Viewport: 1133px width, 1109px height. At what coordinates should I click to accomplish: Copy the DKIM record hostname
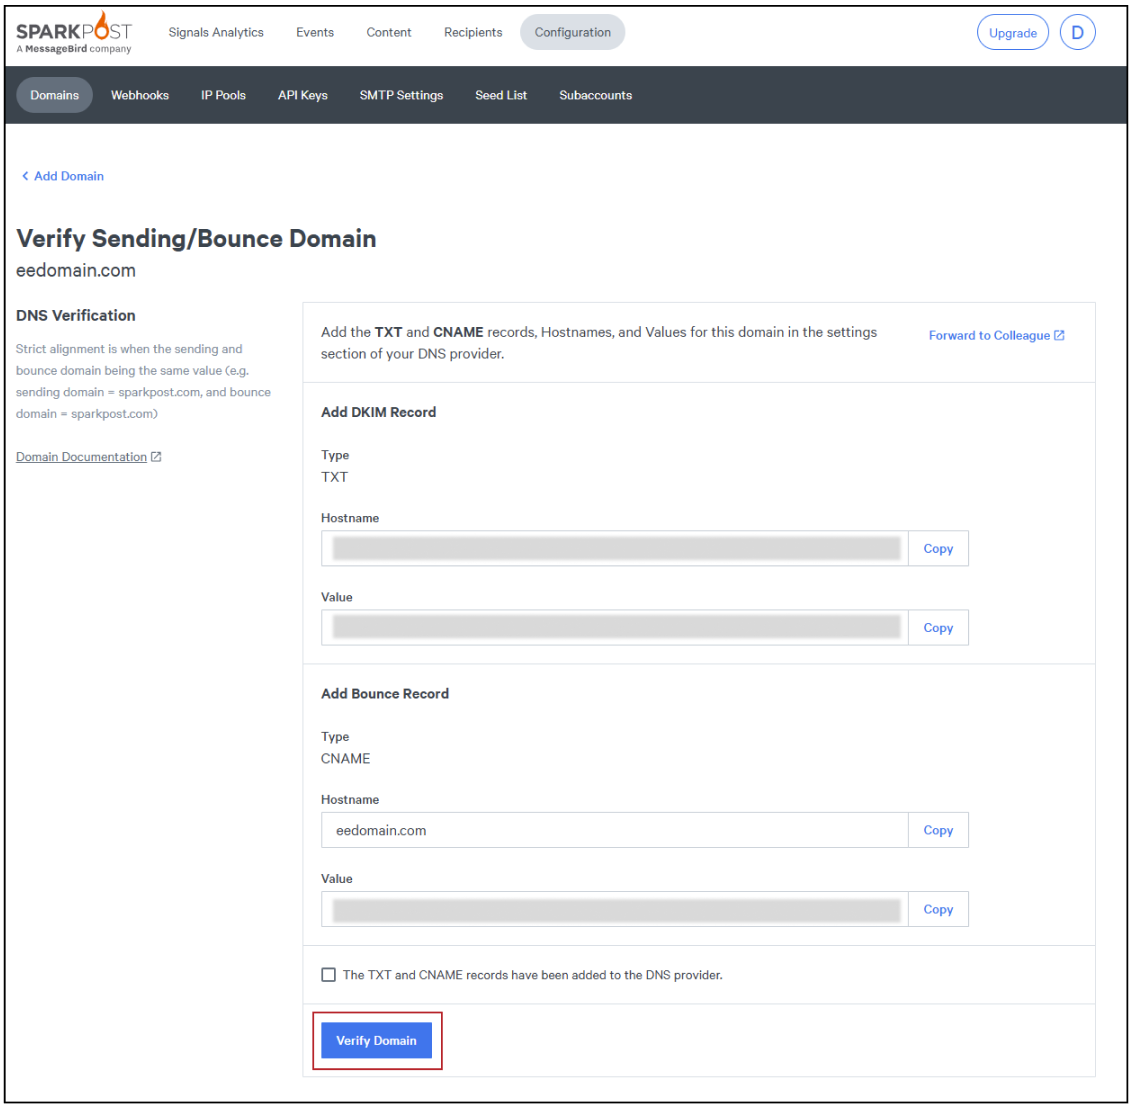[938, 549]
